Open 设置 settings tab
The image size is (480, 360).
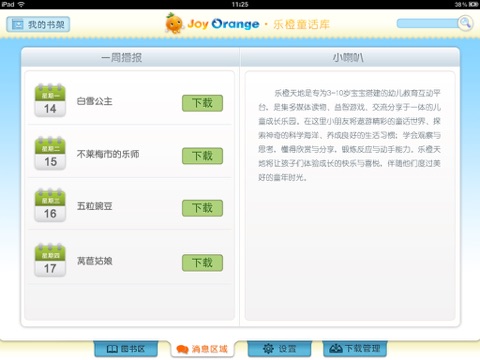(x=279, y=349)
